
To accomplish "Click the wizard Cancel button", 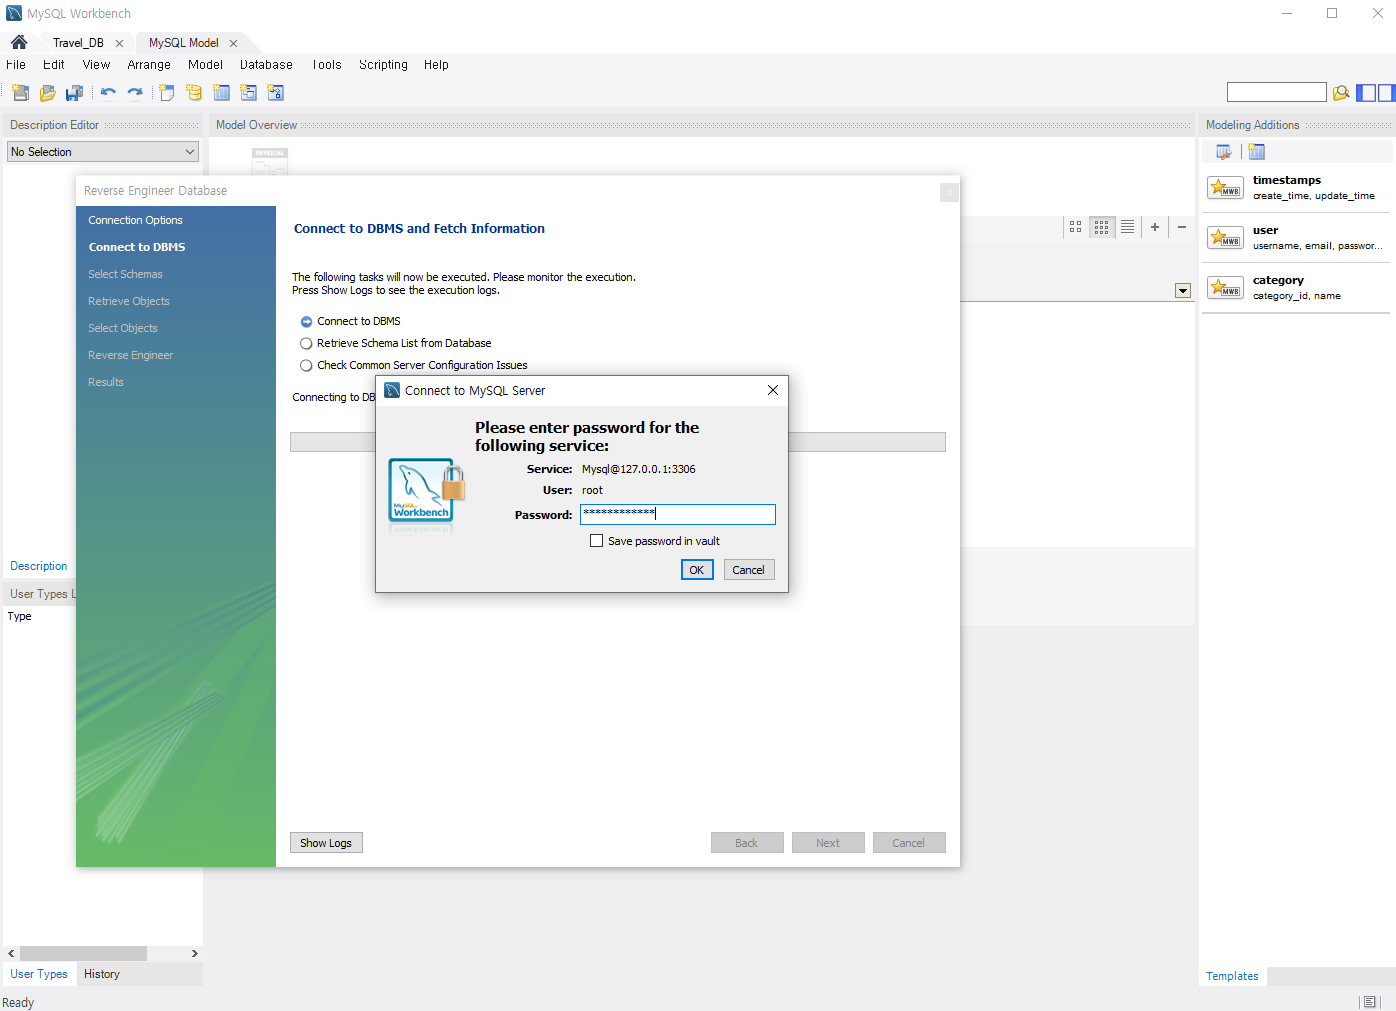I will click(909, 843).
